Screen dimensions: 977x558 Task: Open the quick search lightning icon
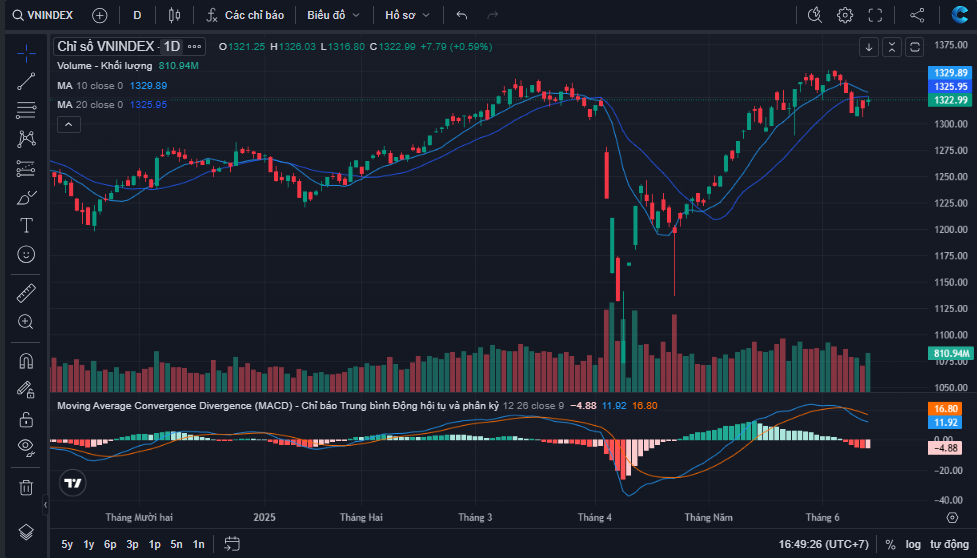814,15
